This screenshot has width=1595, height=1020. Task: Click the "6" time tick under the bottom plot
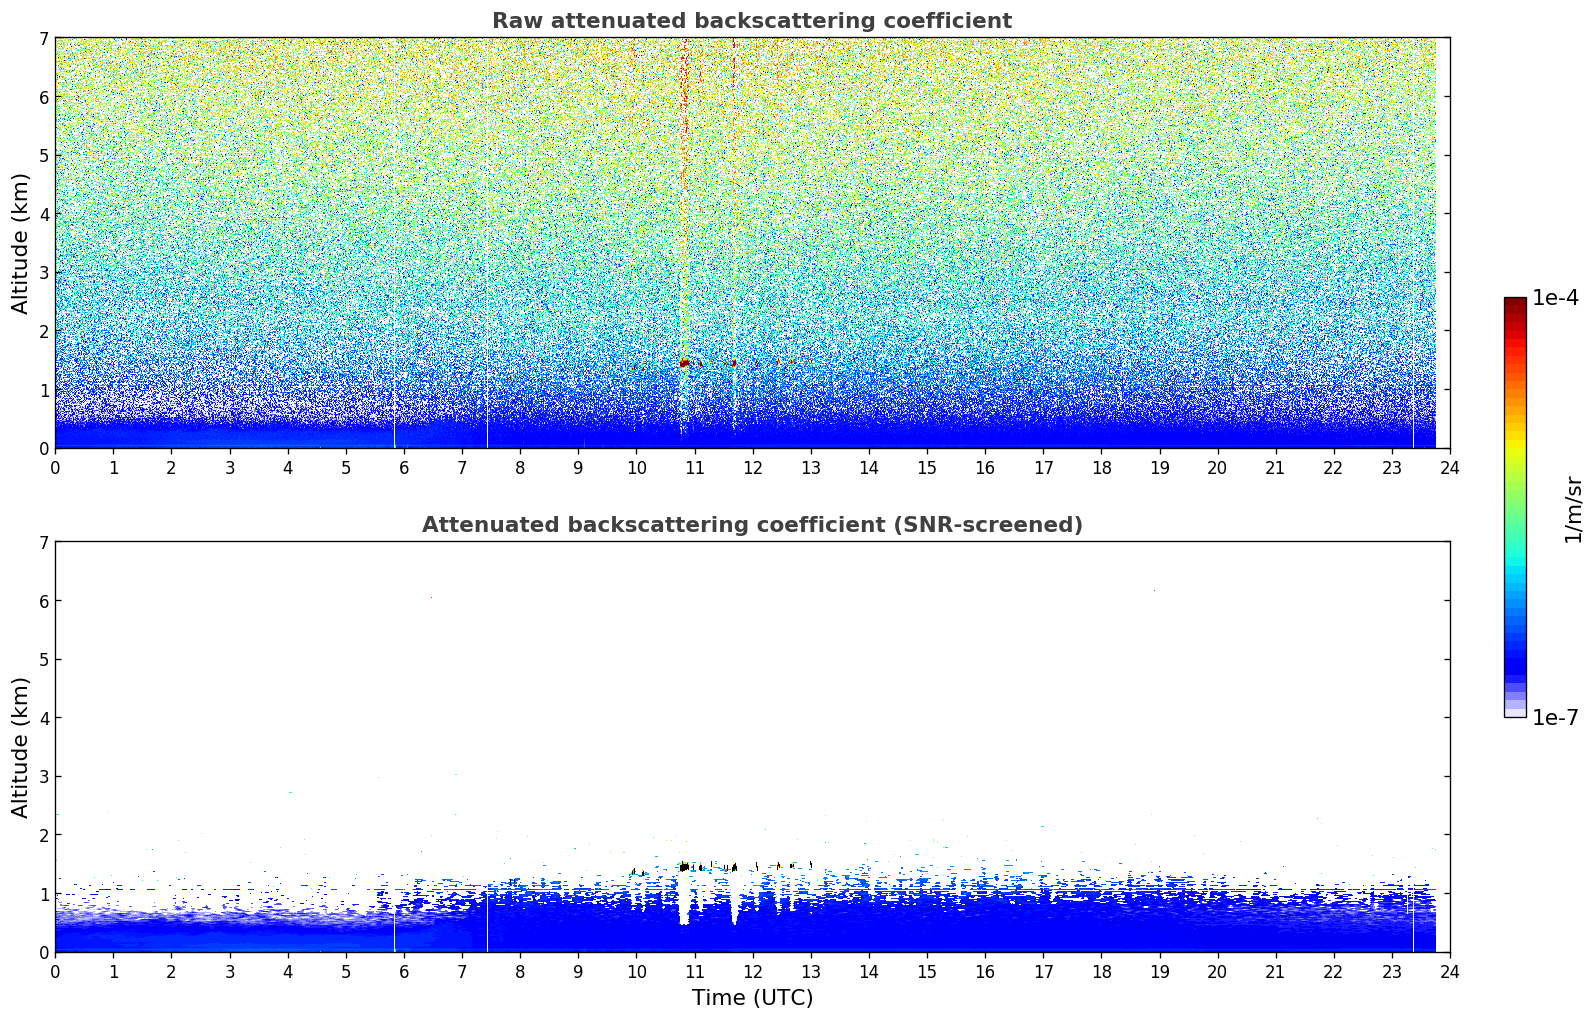[404, 971]
